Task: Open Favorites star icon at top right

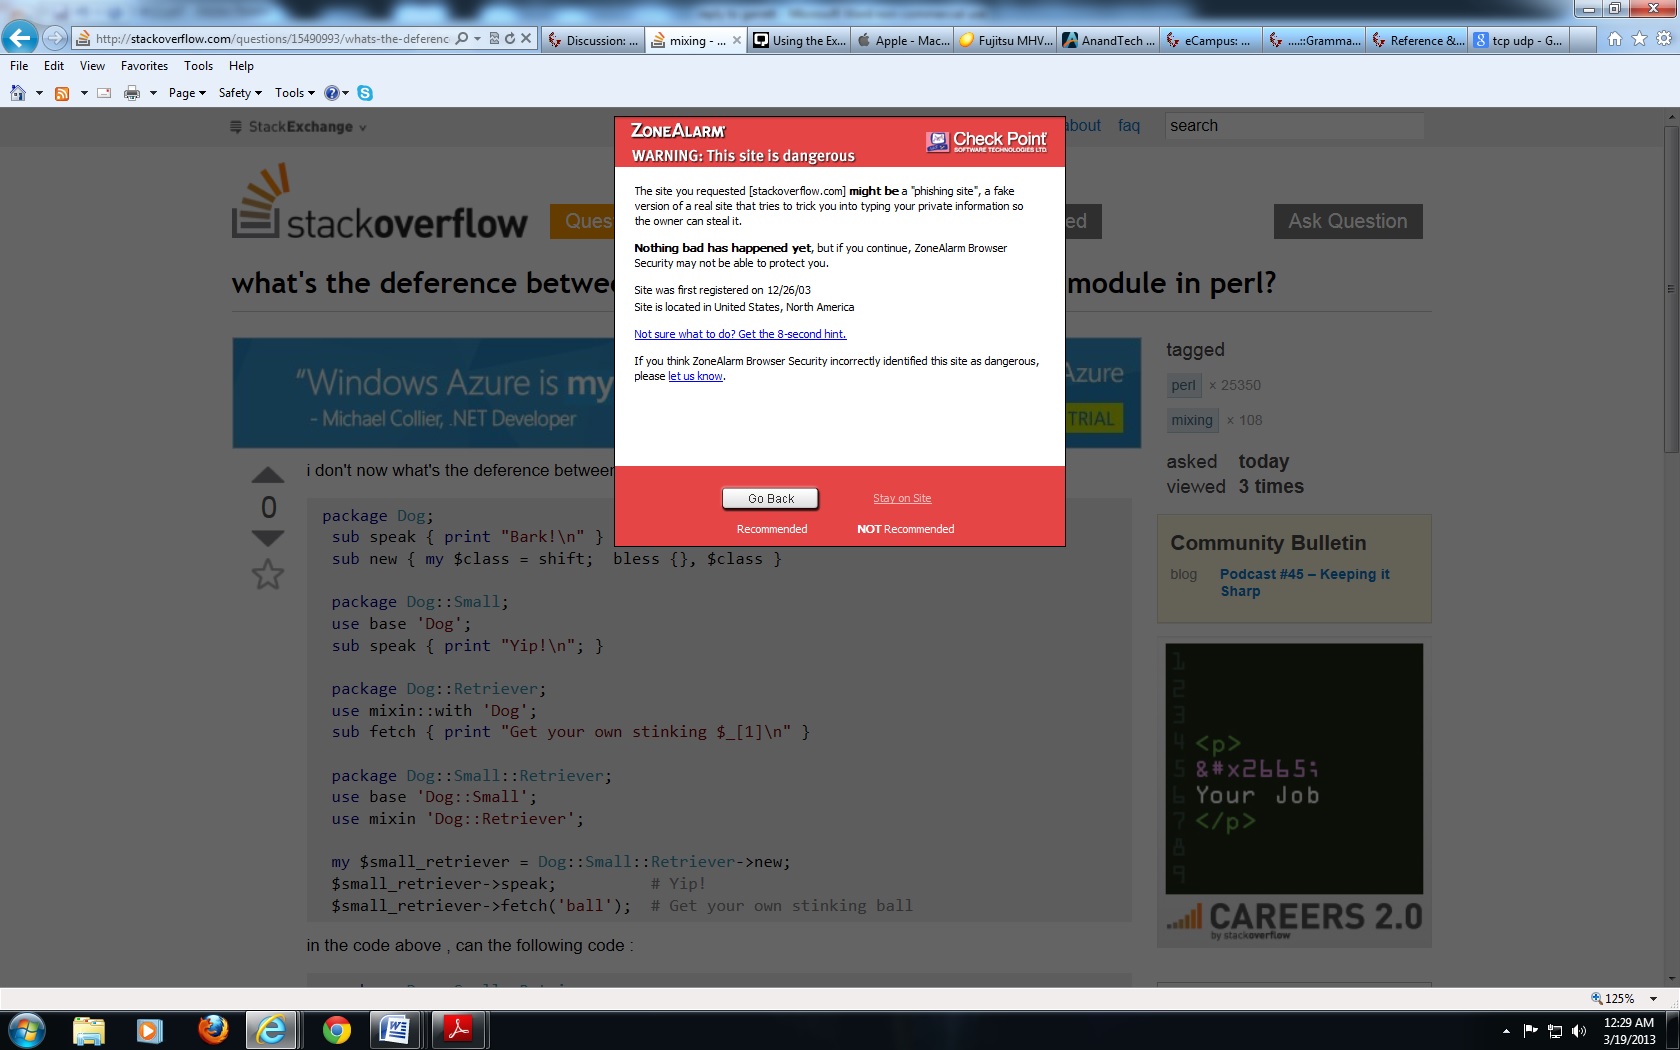Action: [1639, 39]
